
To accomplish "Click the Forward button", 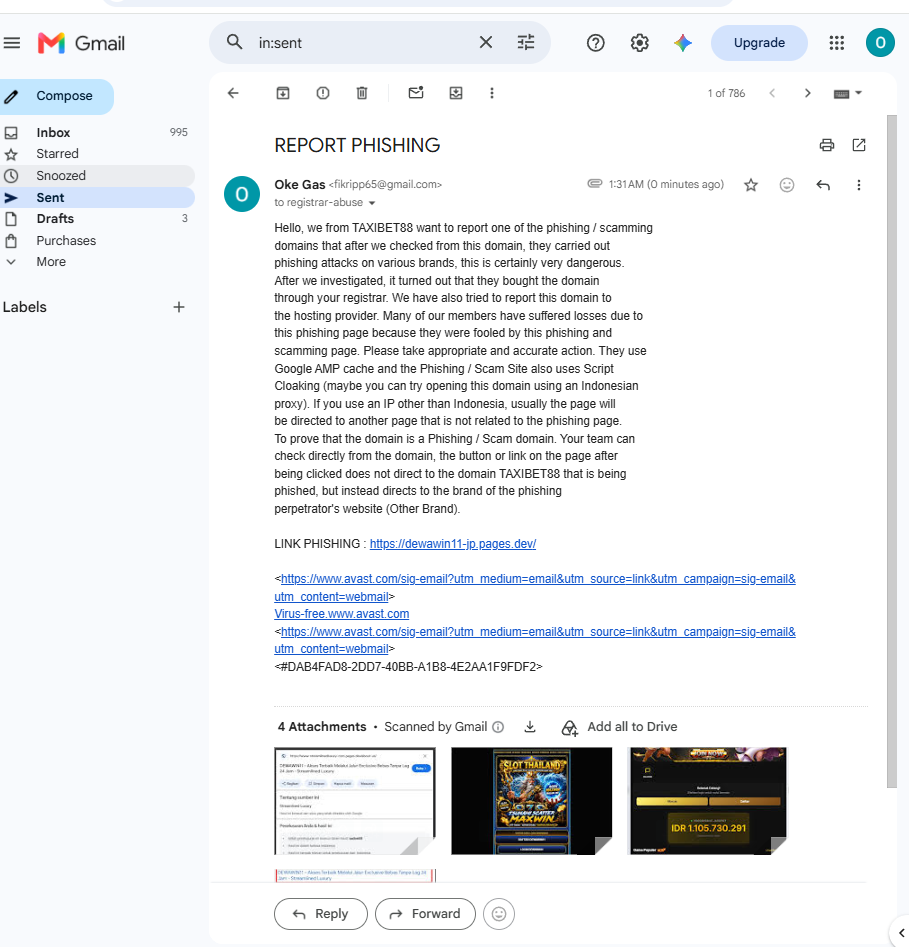I will (425, 914).
